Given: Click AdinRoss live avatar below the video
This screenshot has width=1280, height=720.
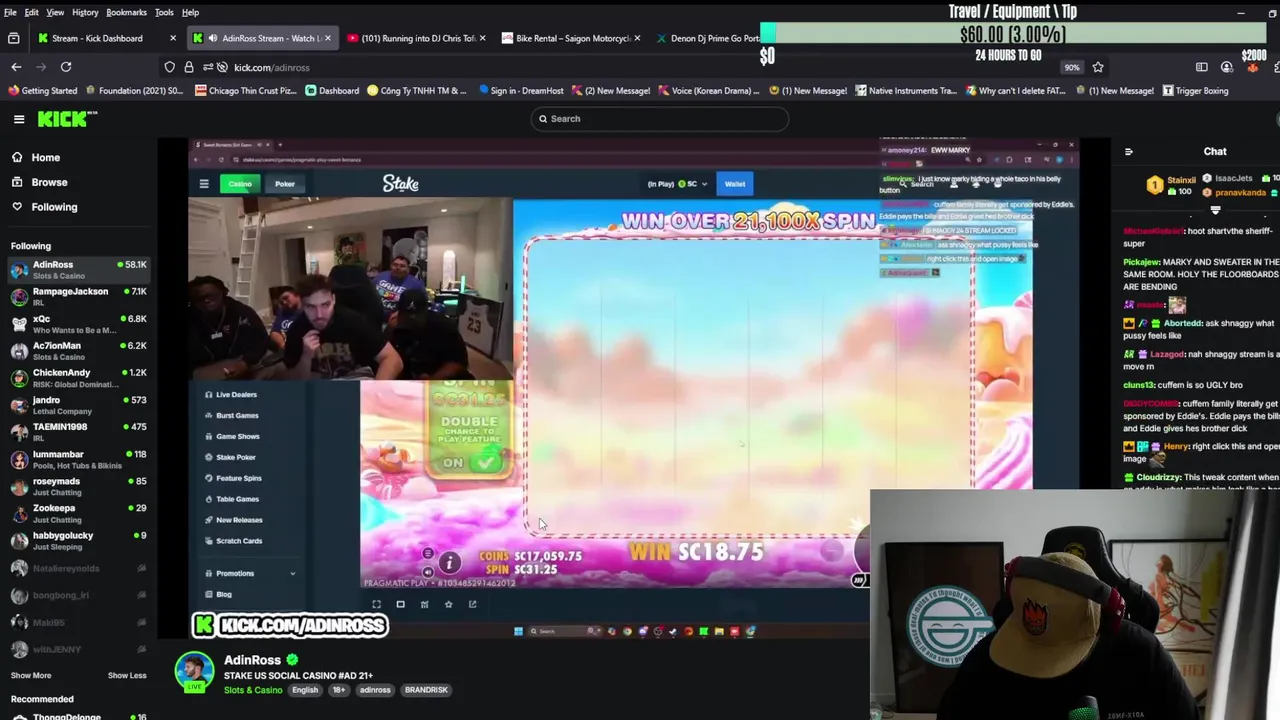Looking at the screenshot, I should (x=194, y=672).
